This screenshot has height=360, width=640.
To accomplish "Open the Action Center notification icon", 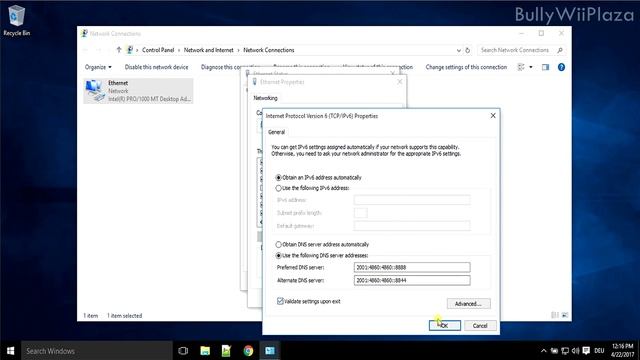I will (586, 351).
